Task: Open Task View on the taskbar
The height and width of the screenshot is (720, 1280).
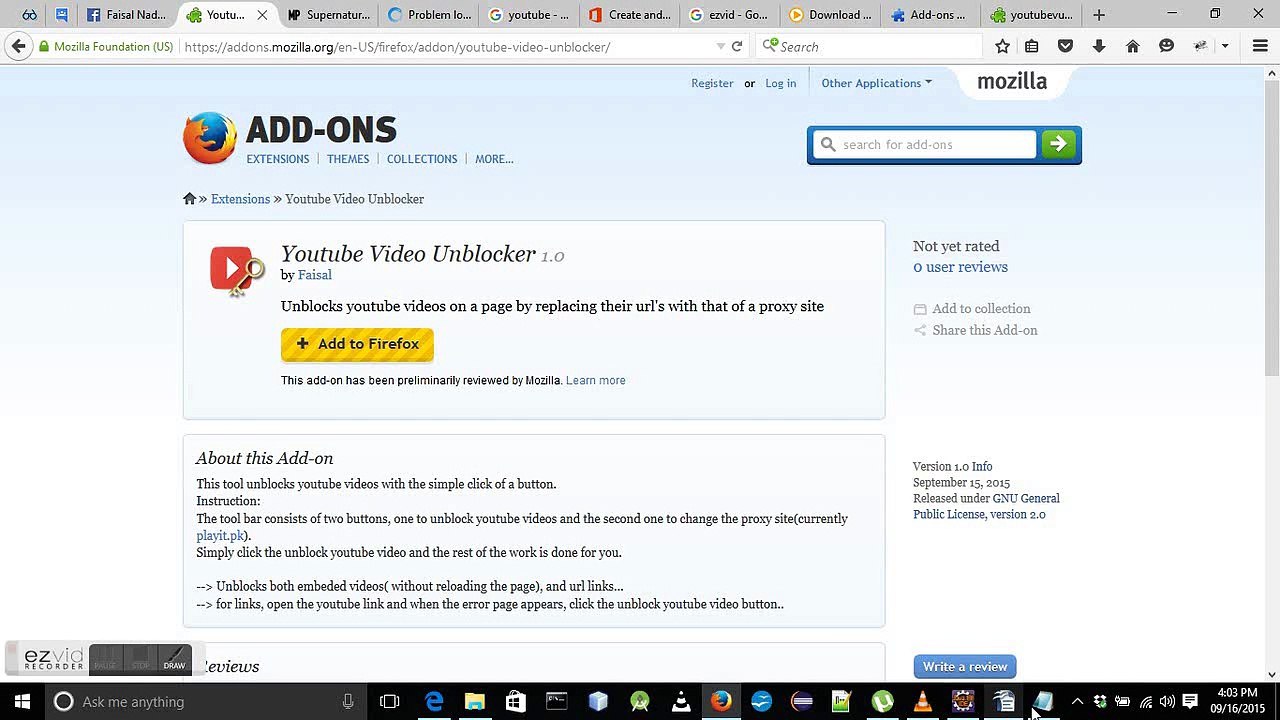Action: click(x=390, y=701)
